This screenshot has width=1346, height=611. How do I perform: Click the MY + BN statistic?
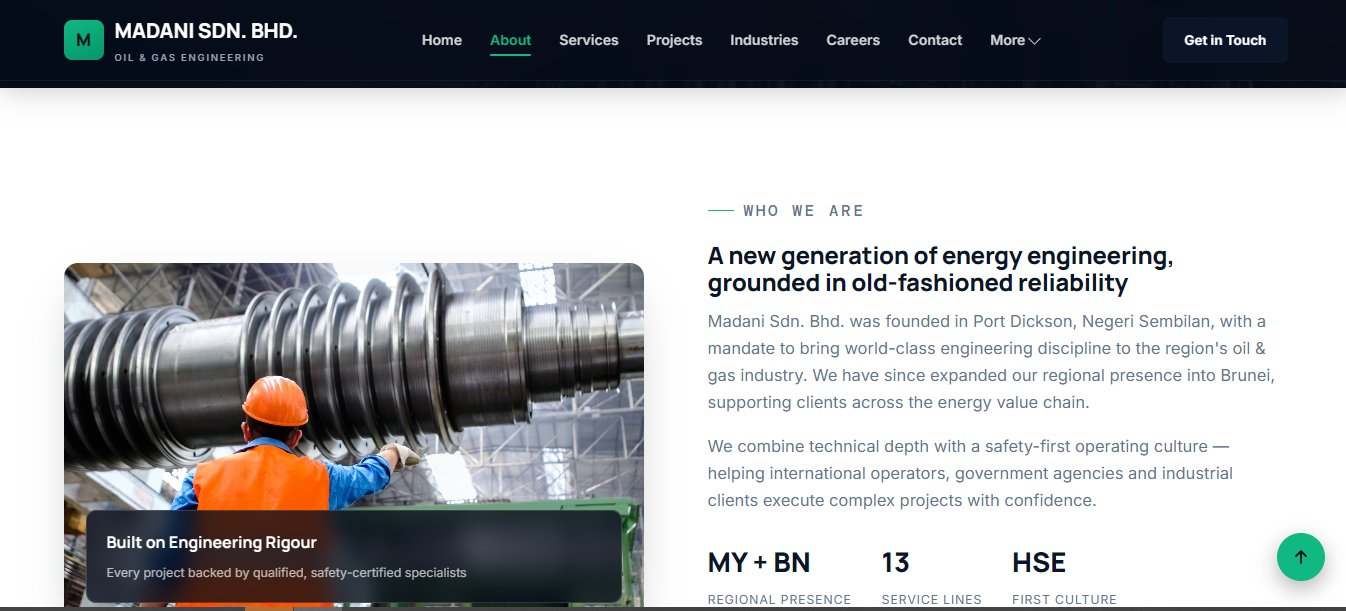(759, 563)
